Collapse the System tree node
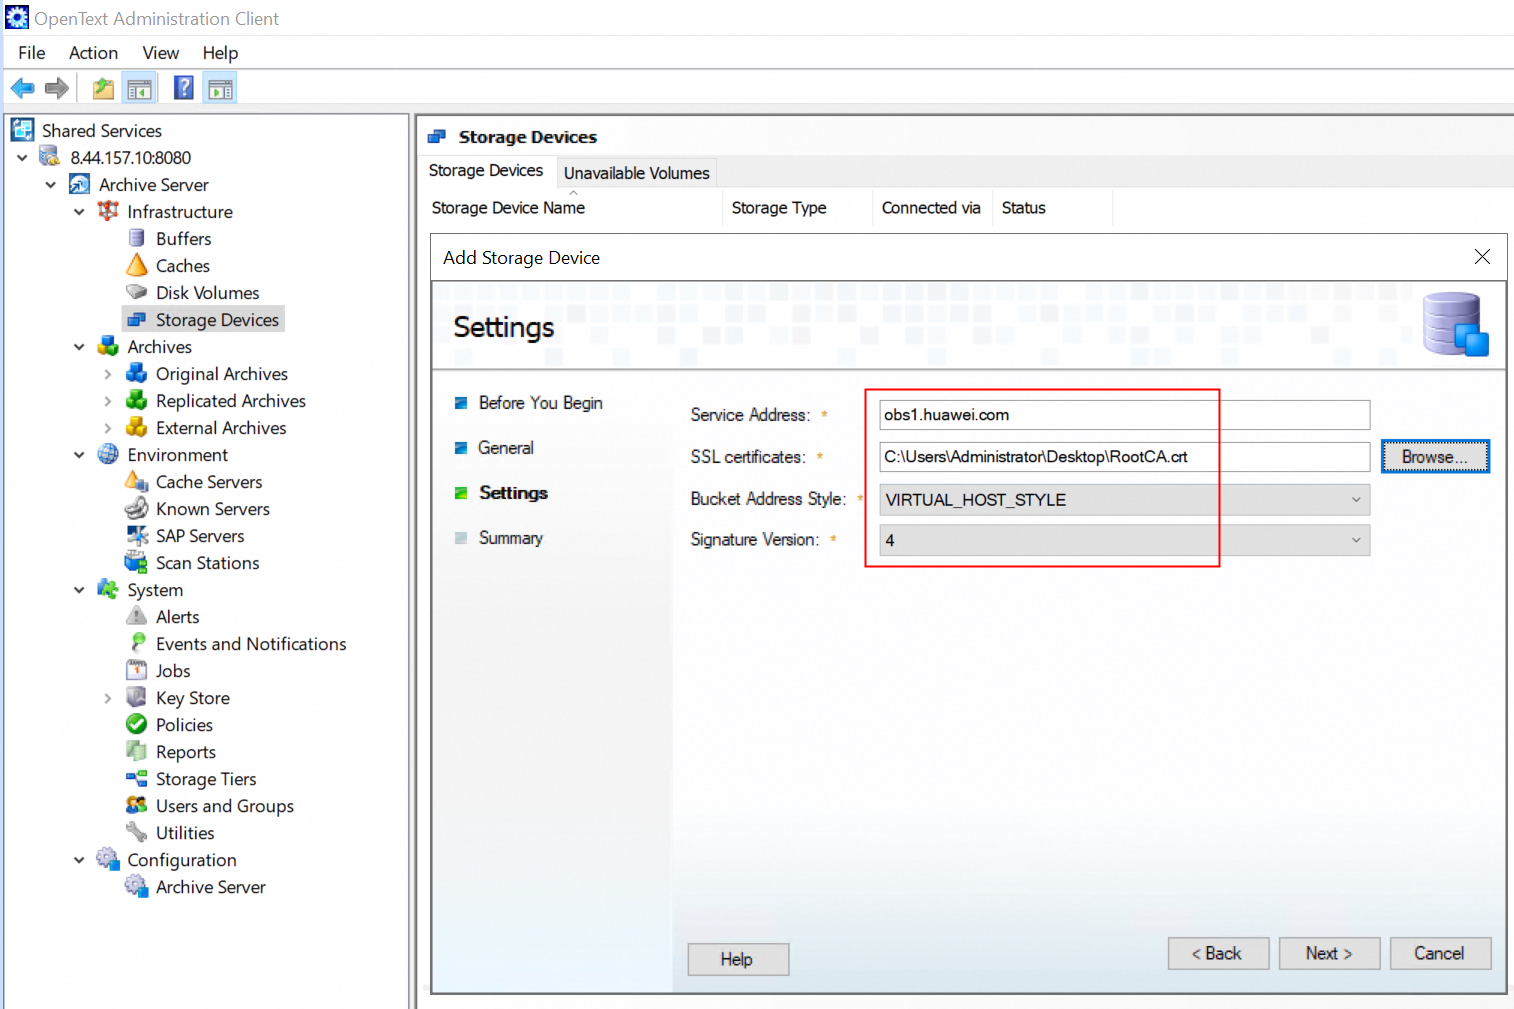Viewport: 1514px width, 1009px height. [x=79, y=590]
